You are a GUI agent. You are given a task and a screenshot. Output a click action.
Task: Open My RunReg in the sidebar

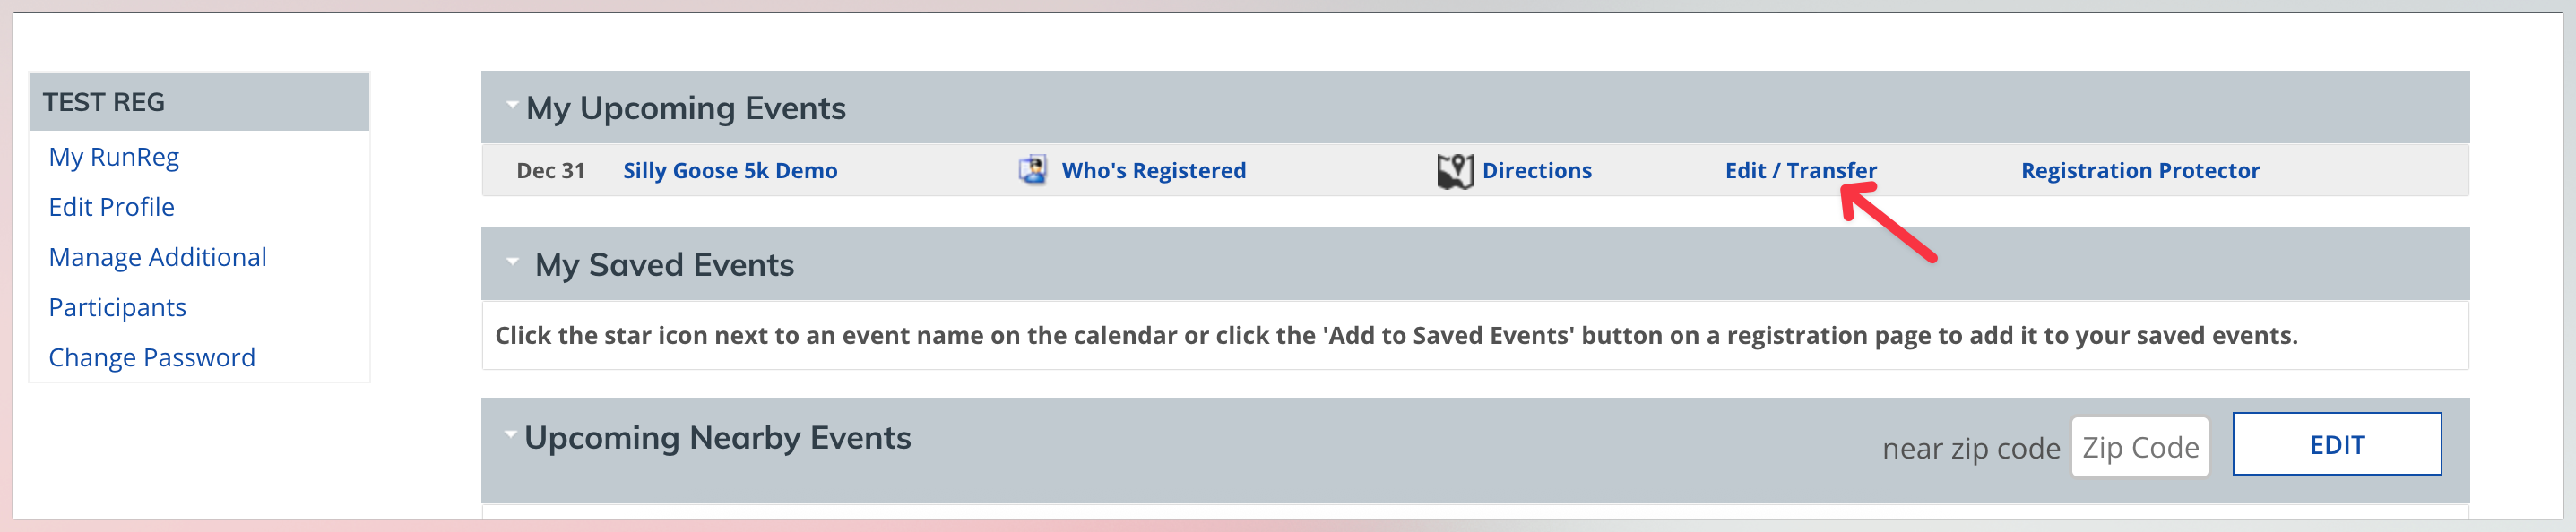point(114,157)
